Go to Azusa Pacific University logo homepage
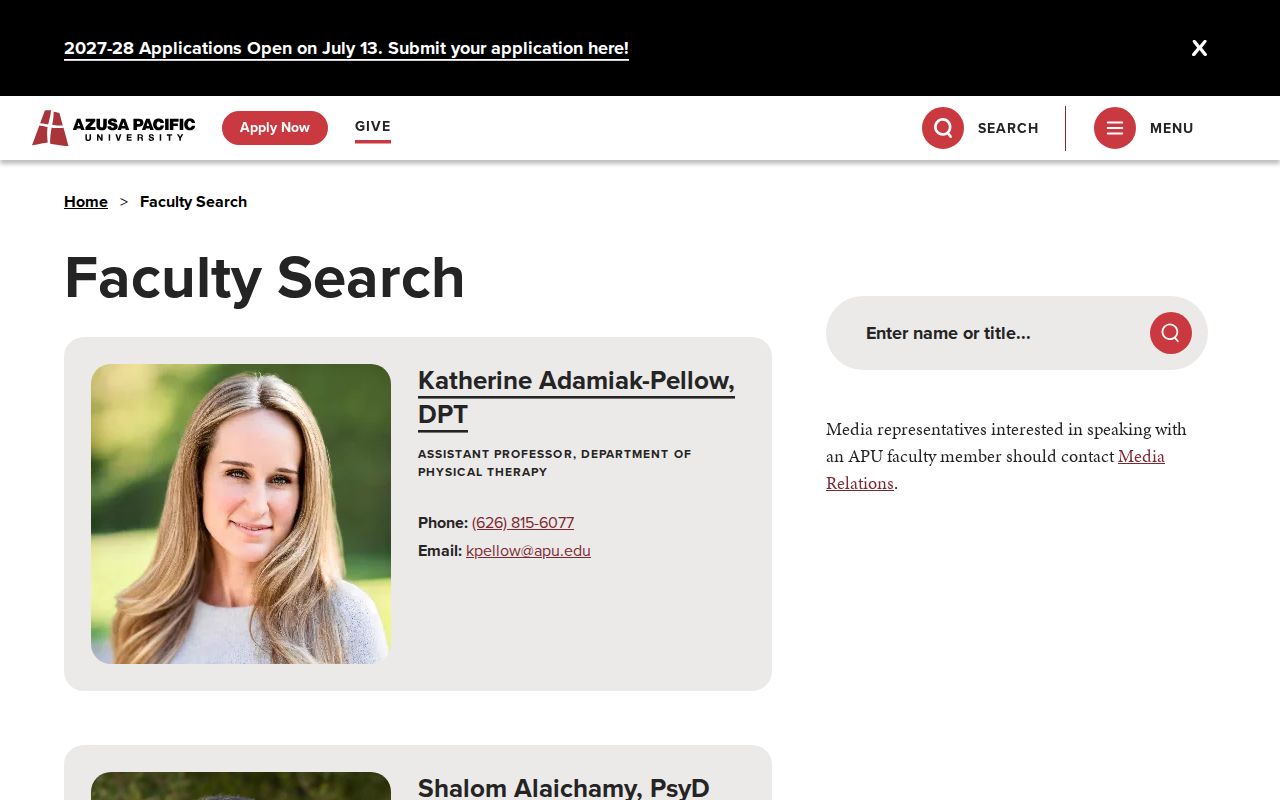 (114, 128)
